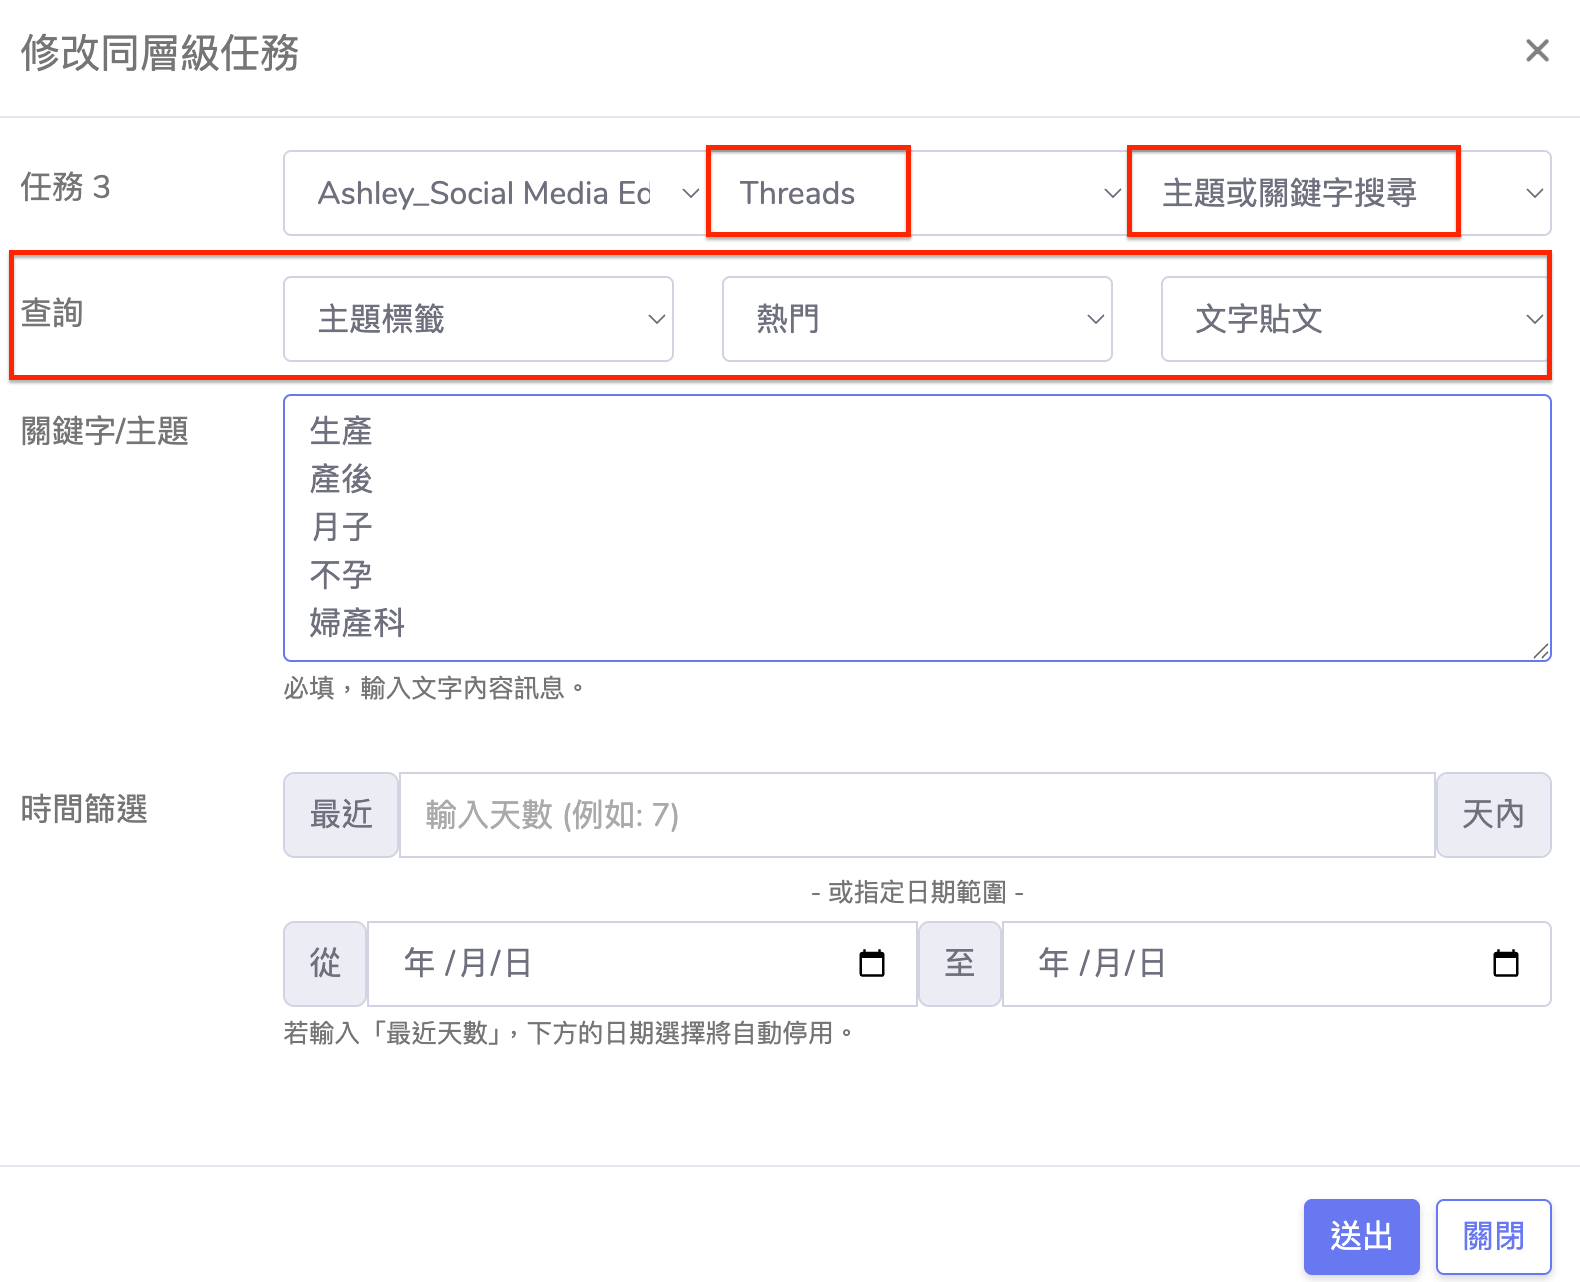Open the 主題或關鍵字搜尋 task type dropdown
Viewport: 1580px width, 1282px height.
tap(1340, 193)
